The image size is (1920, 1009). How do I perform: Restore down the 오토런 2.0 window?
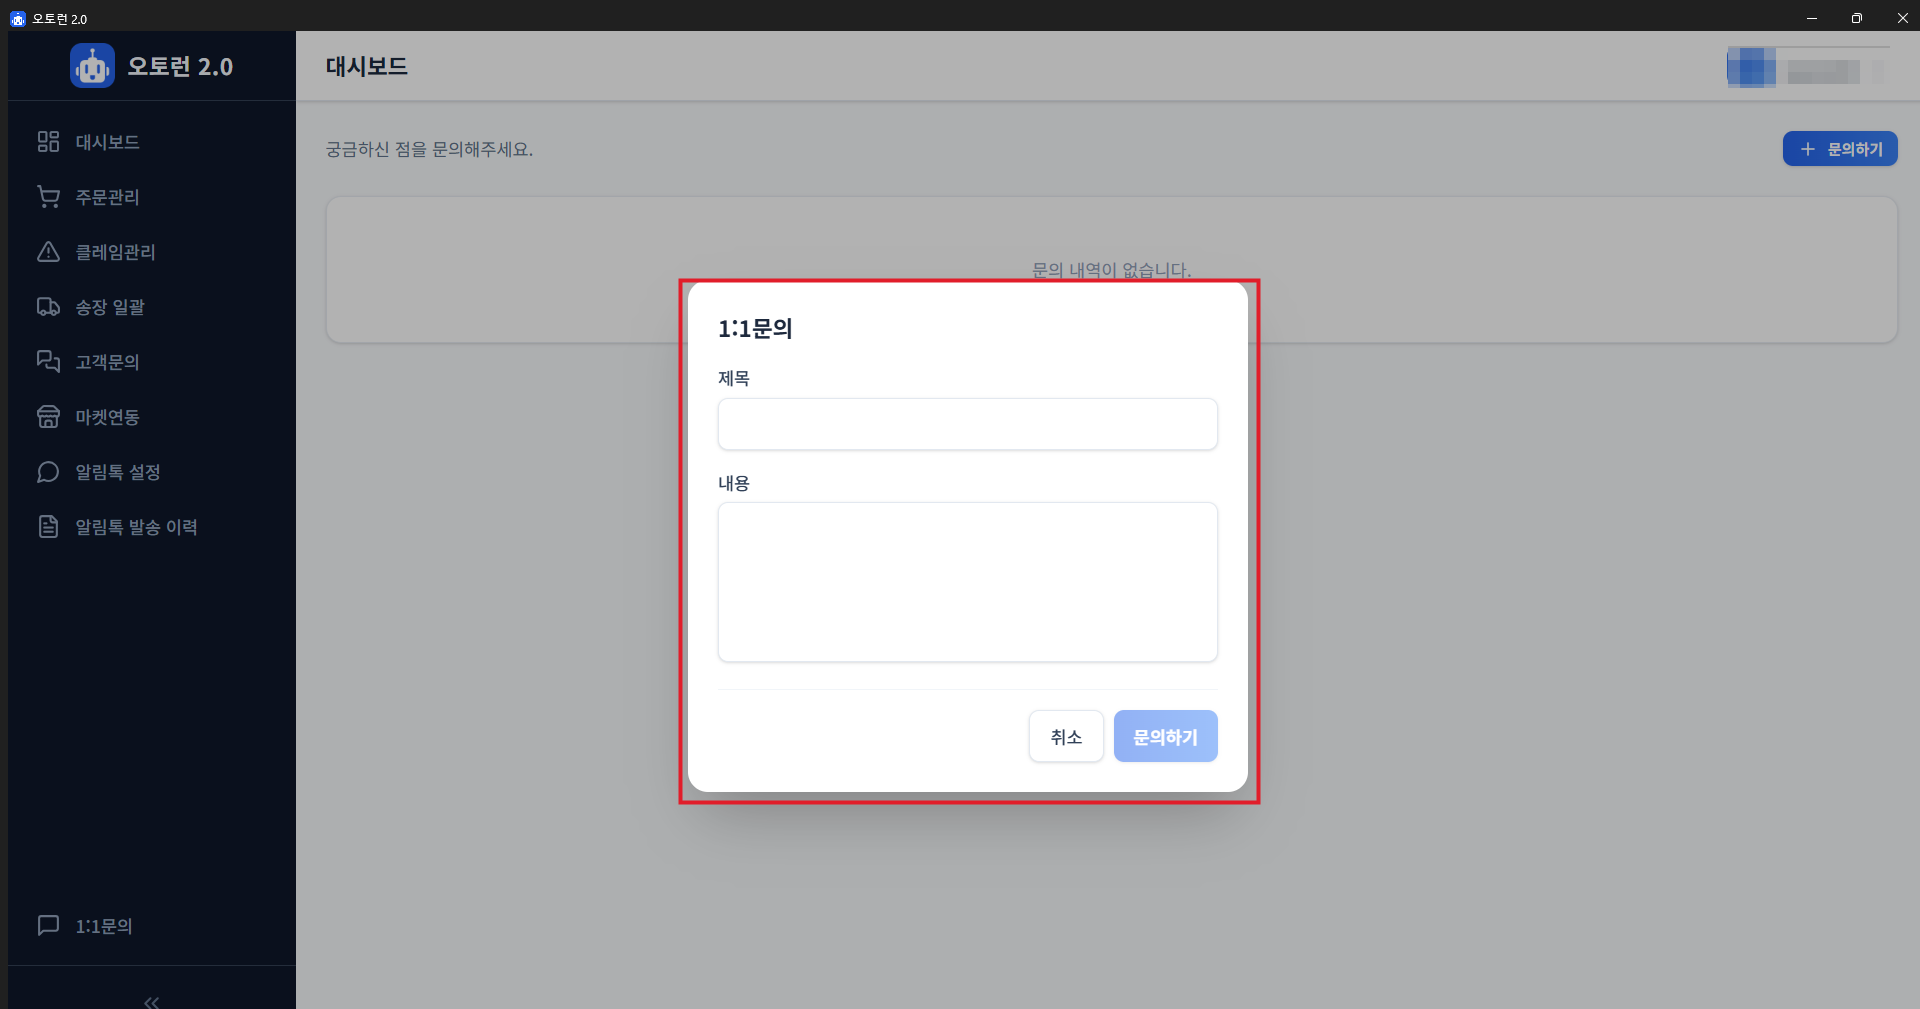(1856, 18)
